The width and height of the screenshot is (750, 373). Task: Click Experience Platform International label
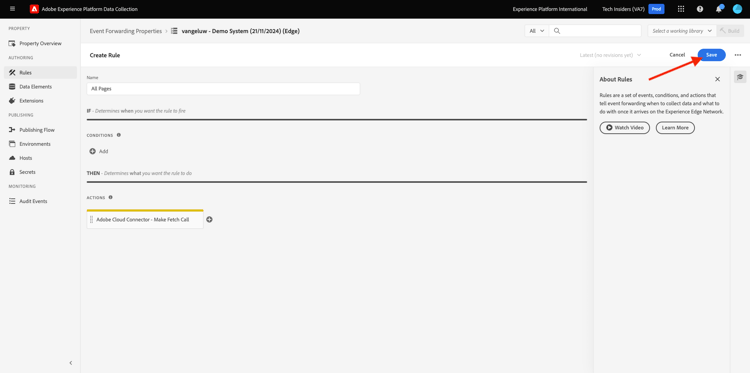pos(550,9)
